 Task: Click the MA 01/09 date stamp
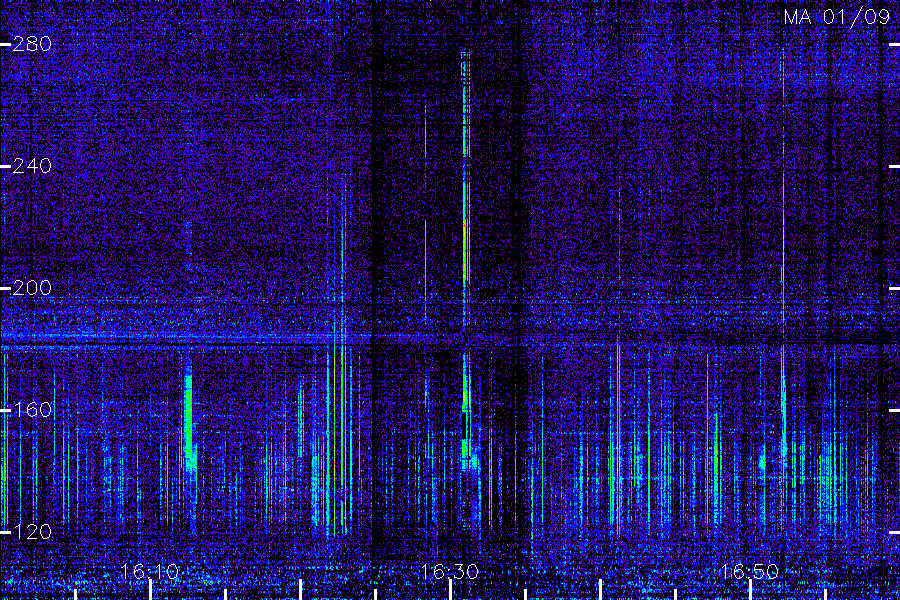[836, 17]
